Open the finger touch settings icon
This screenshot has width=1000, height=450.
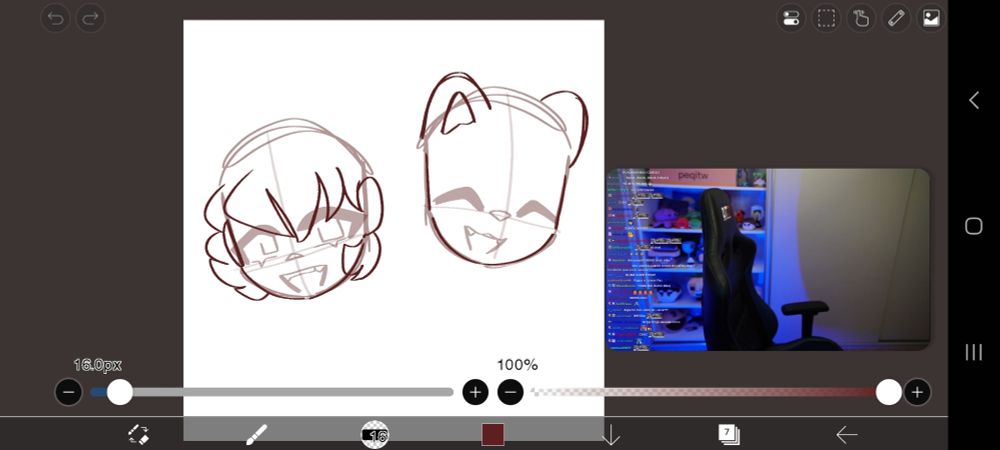pyautogui.click(x=861, y=18)
